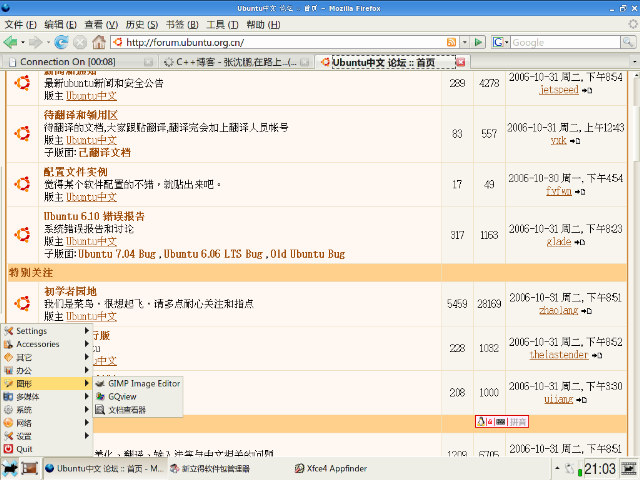Click the RSS feed icon in address bar
The height and width of the screenshot is (480, 640).
click(452, 42)
